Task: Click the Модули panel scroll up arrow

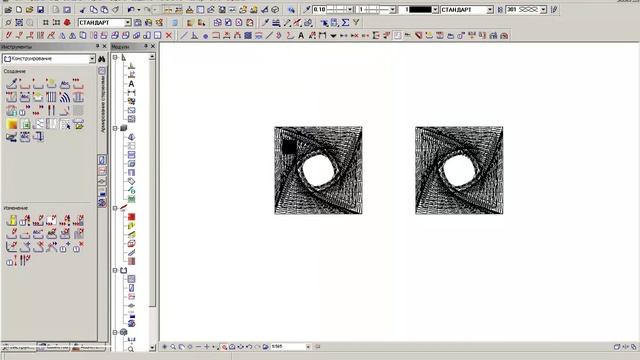Action: tap(152, 57)
